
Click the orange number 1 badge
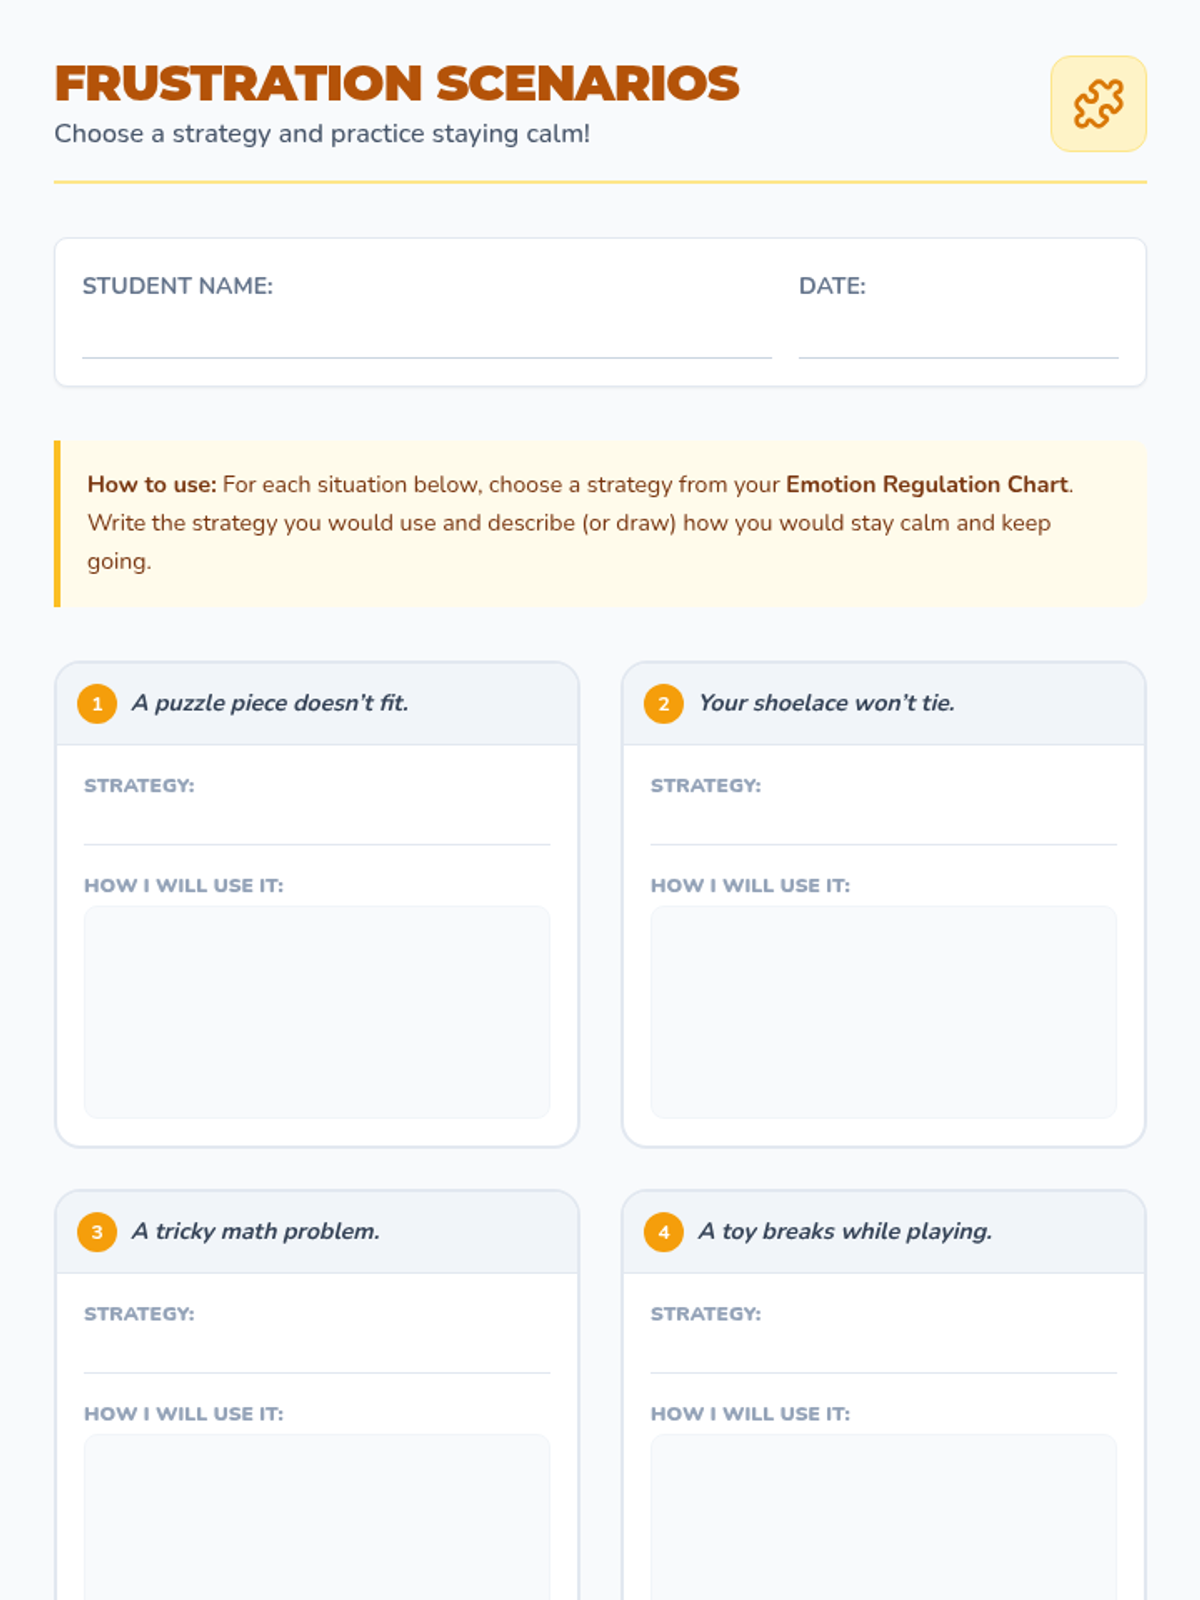click(97, 704)
